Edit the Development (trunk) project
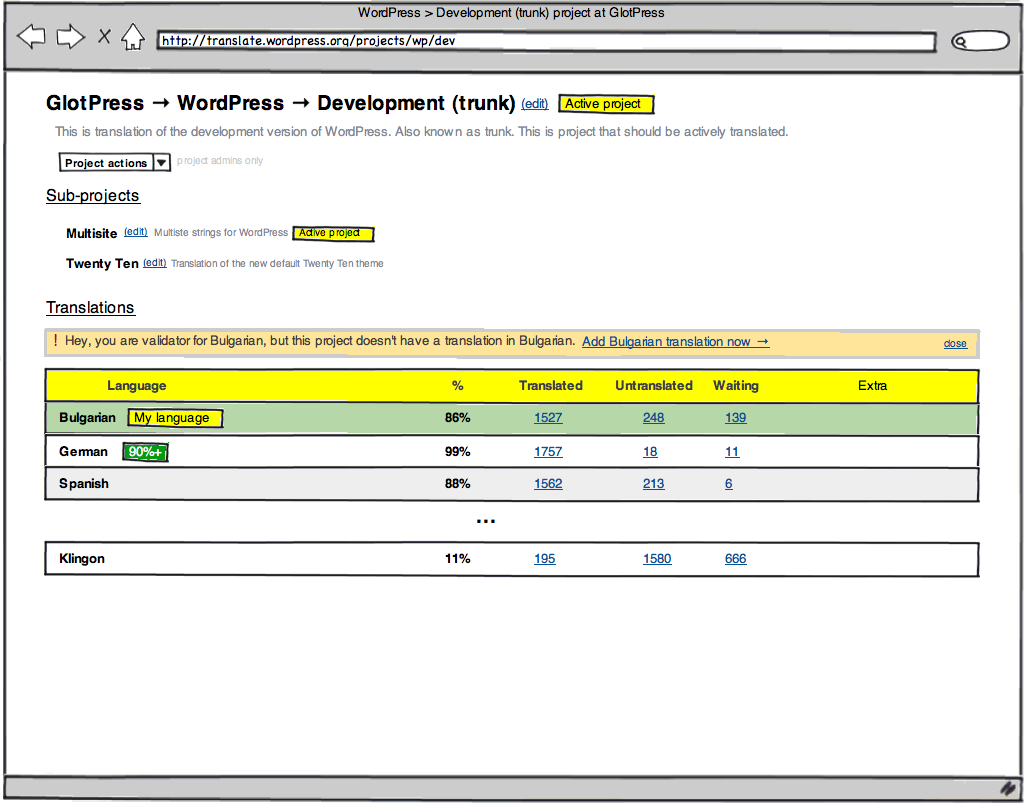Viewport: 1024px width, 803px height. point(535,104)
